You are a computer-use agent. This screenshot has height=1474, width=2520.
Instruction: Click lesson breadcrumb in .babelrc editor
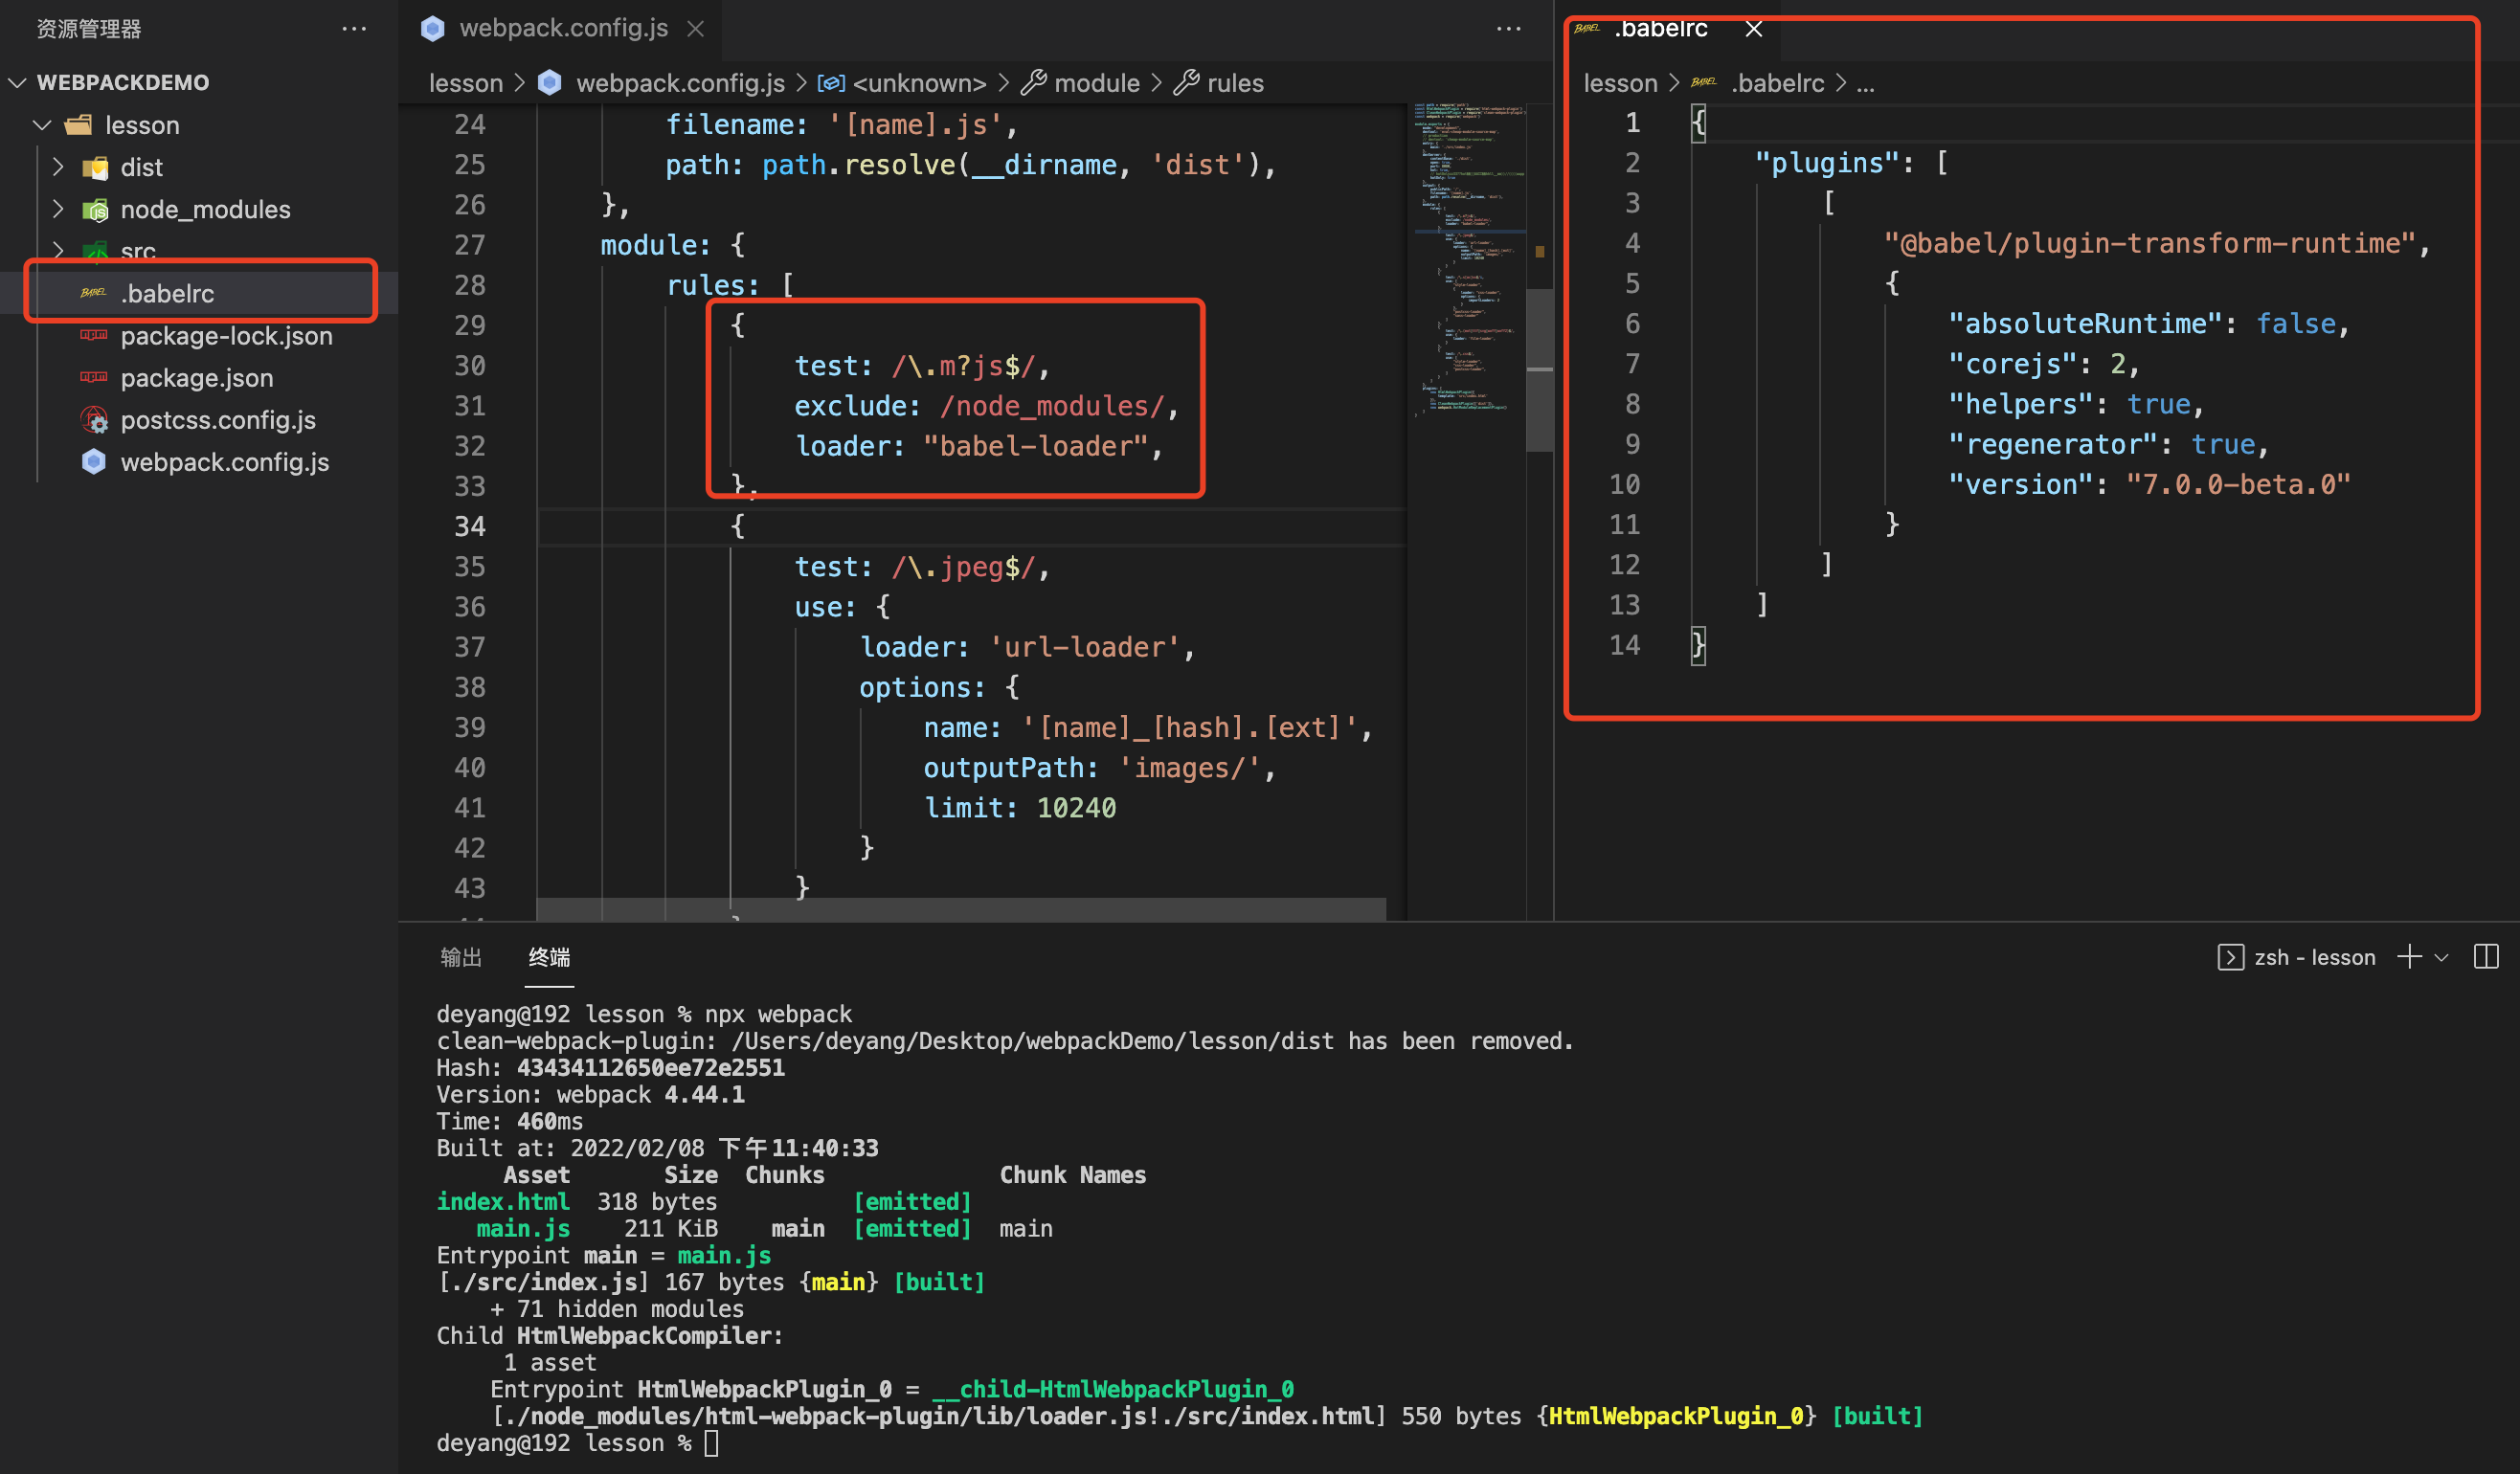pos(1620,83)
